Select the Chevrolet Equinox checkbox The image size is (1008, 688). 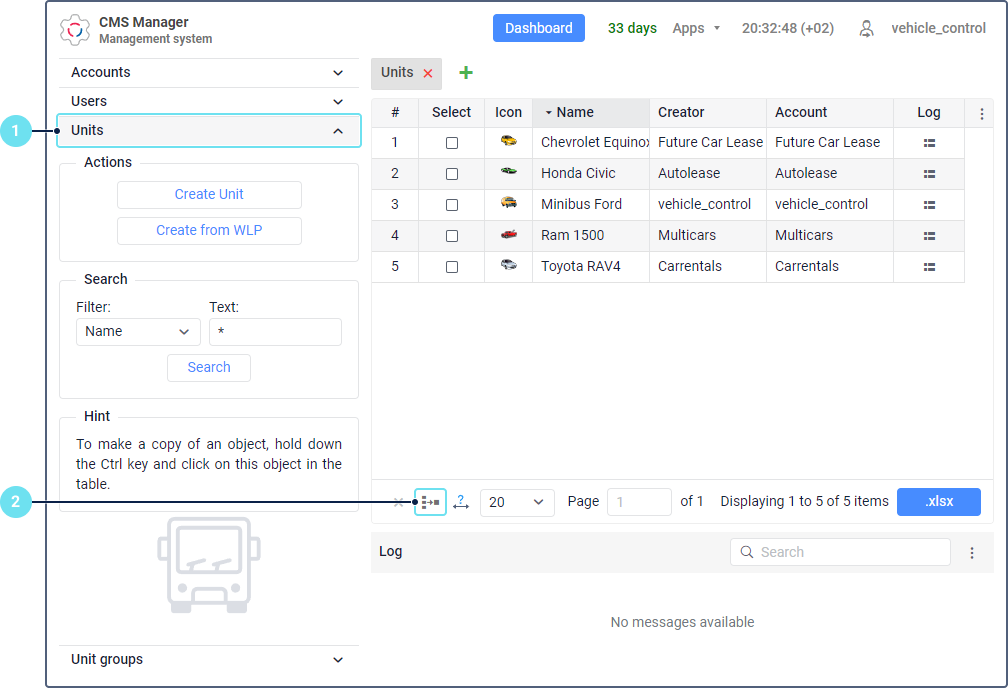452,143
